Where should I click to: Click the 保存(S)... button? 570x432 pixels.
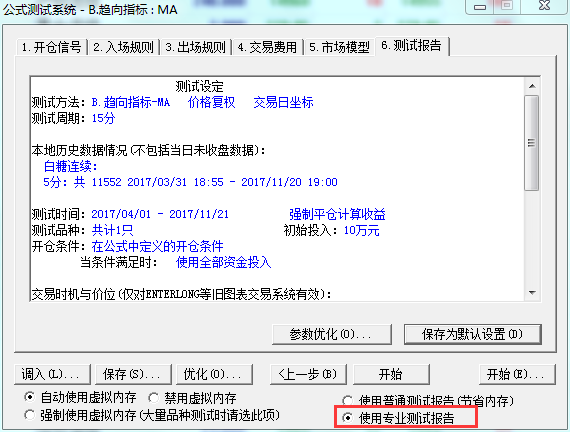tap(133, 374)
